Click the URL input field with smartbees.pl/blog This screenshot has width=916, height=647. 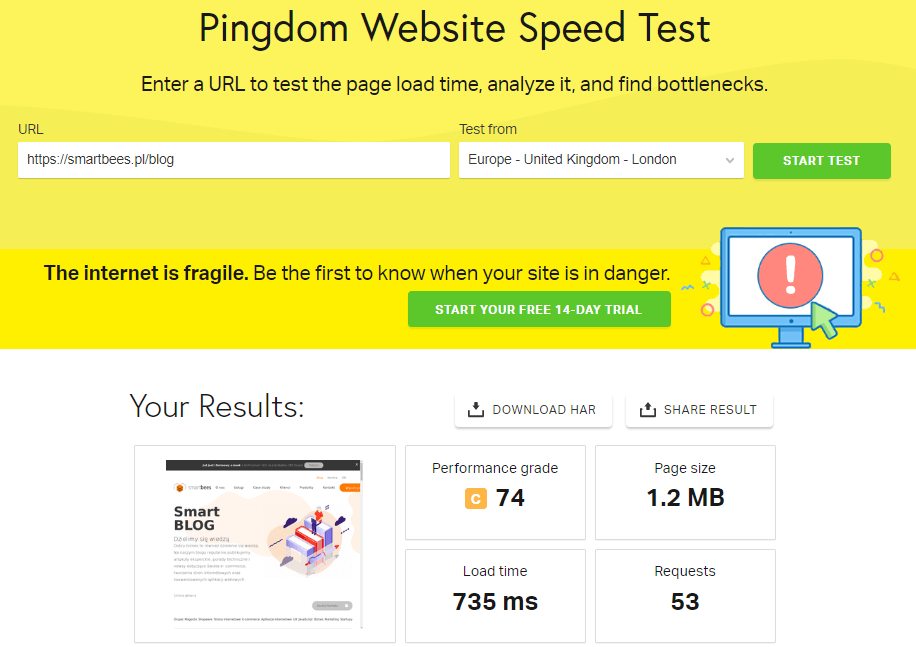pos(234,160)
